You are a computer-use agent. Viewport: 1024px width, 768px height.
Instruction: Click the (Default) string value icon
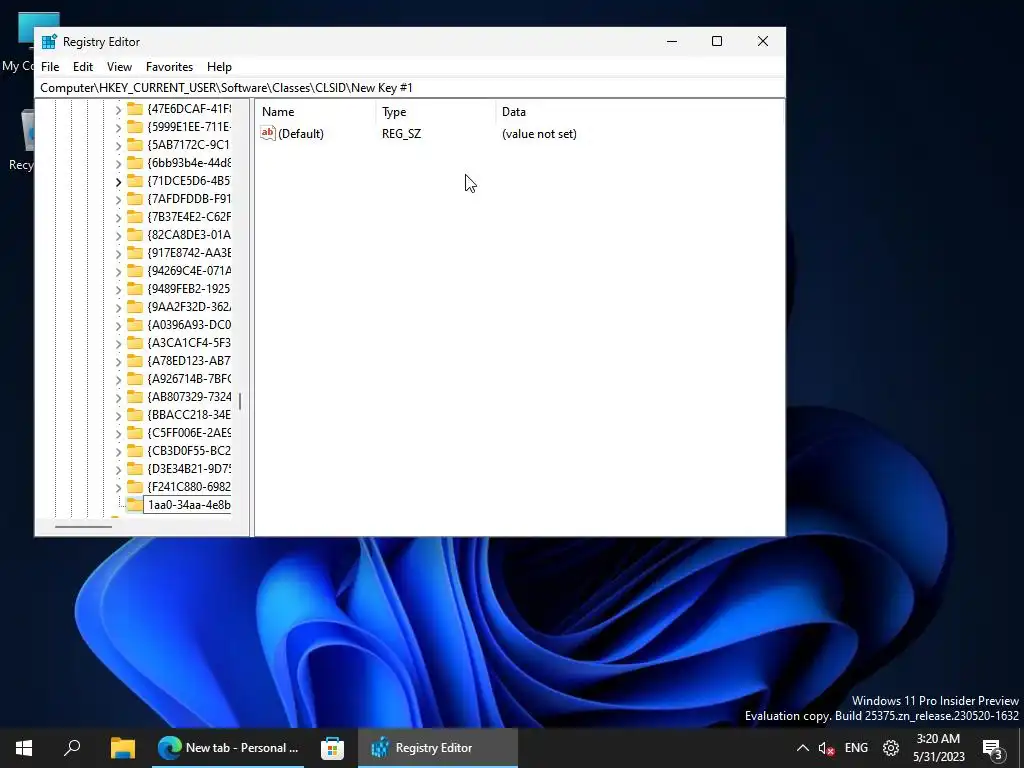pos(268,133)
